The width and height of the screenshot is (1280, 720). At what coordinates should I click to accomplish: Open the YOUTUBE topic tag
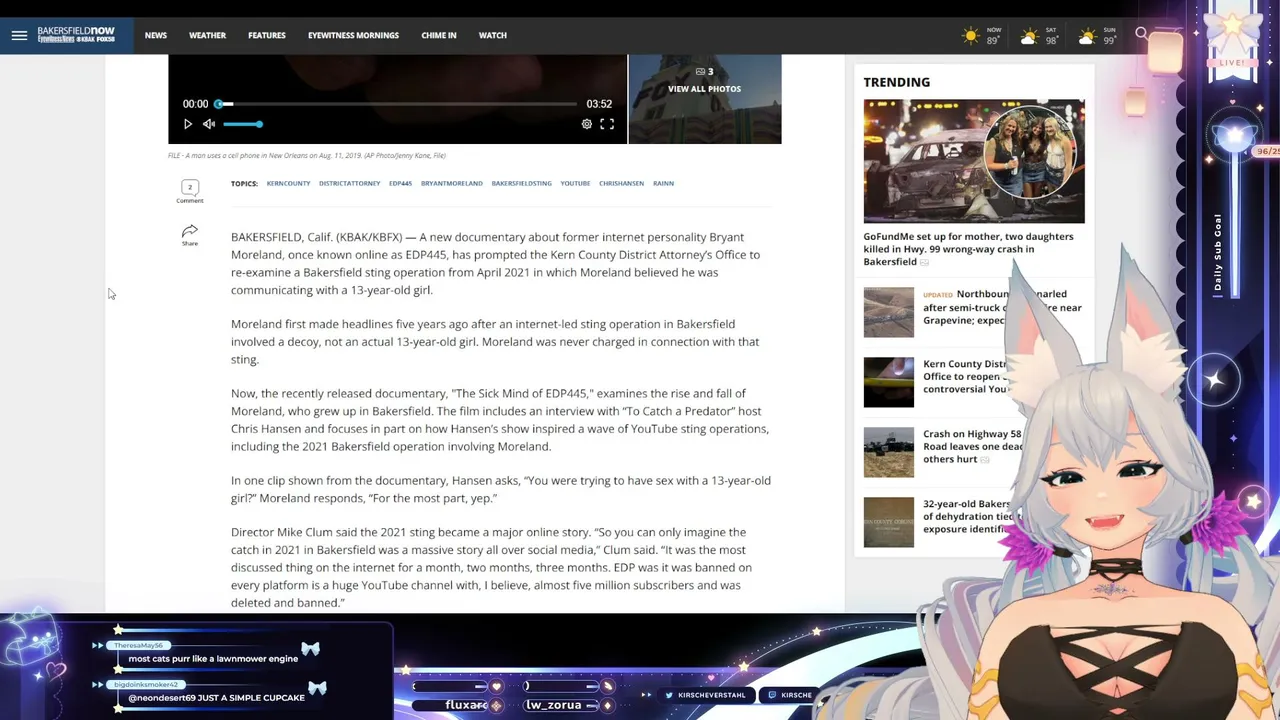click(x=575, y=183)
